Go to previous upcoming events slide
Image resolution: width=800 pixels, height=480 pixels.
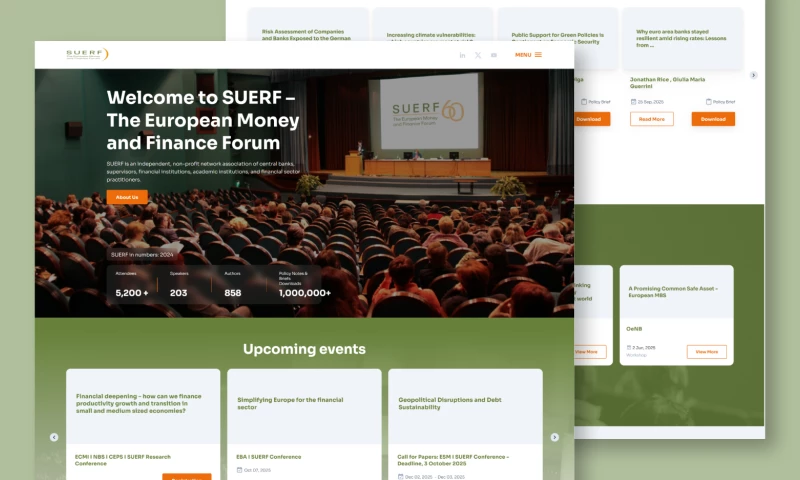point(54,437)
